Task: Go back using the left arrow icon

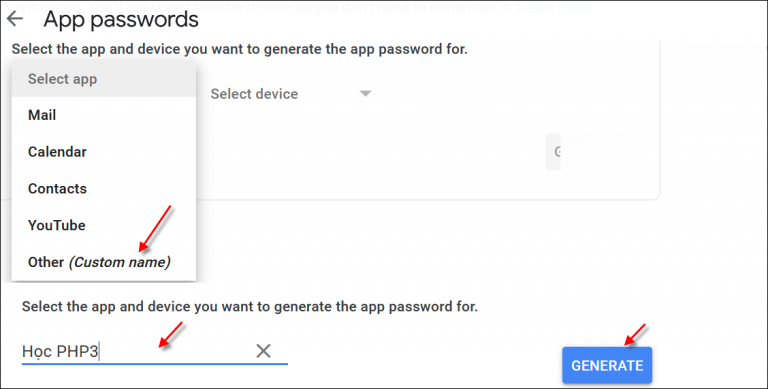Action: coord(15,19)
